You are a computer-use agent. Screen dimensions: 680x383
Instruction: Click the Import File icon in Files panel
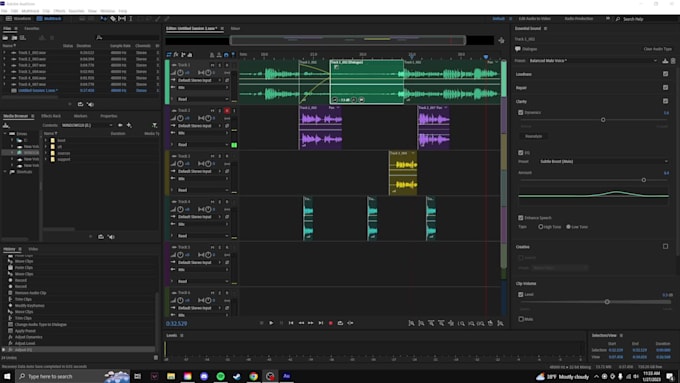[14, 38]
